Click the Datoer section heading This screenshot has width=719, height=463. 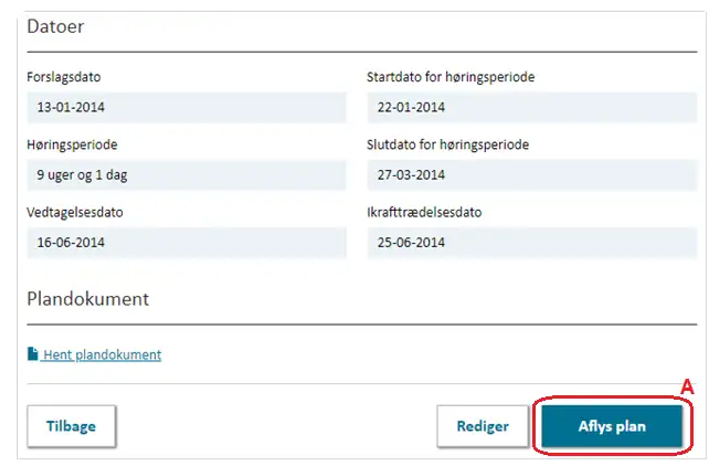(x=55, y=27)
